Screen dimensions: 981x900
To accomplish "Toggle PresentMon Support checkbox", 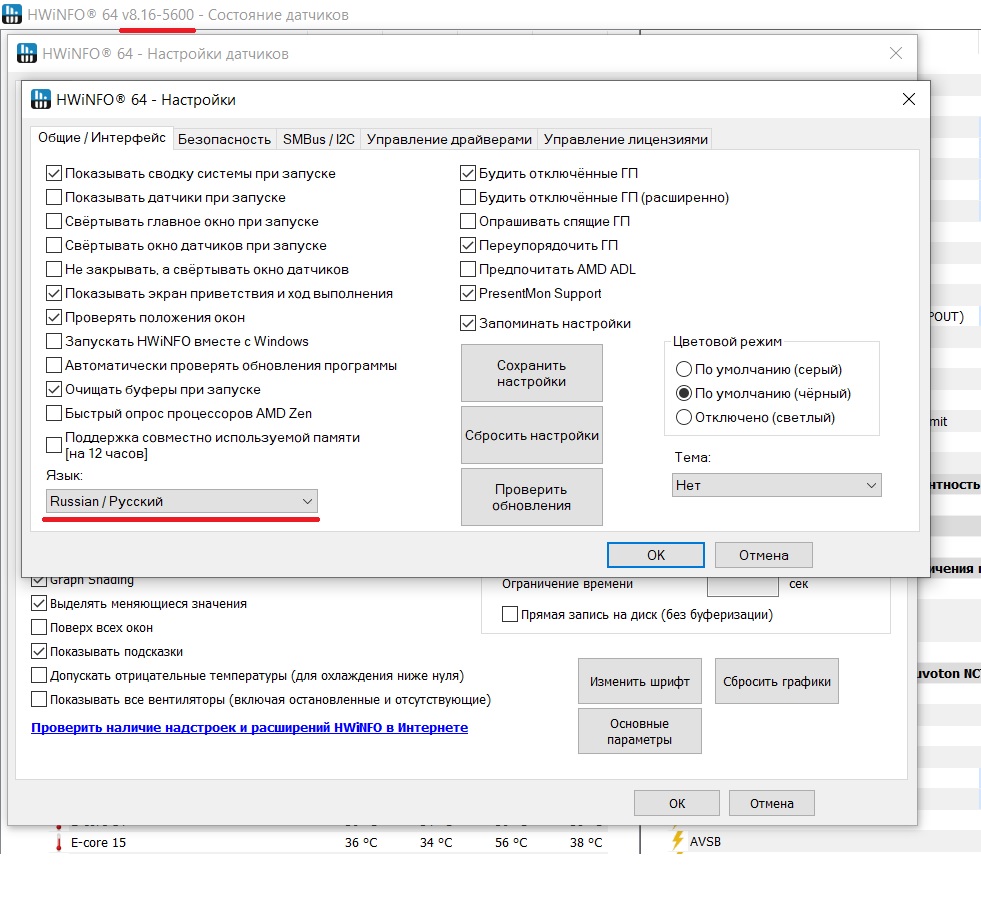I will [x=467, y=293].
